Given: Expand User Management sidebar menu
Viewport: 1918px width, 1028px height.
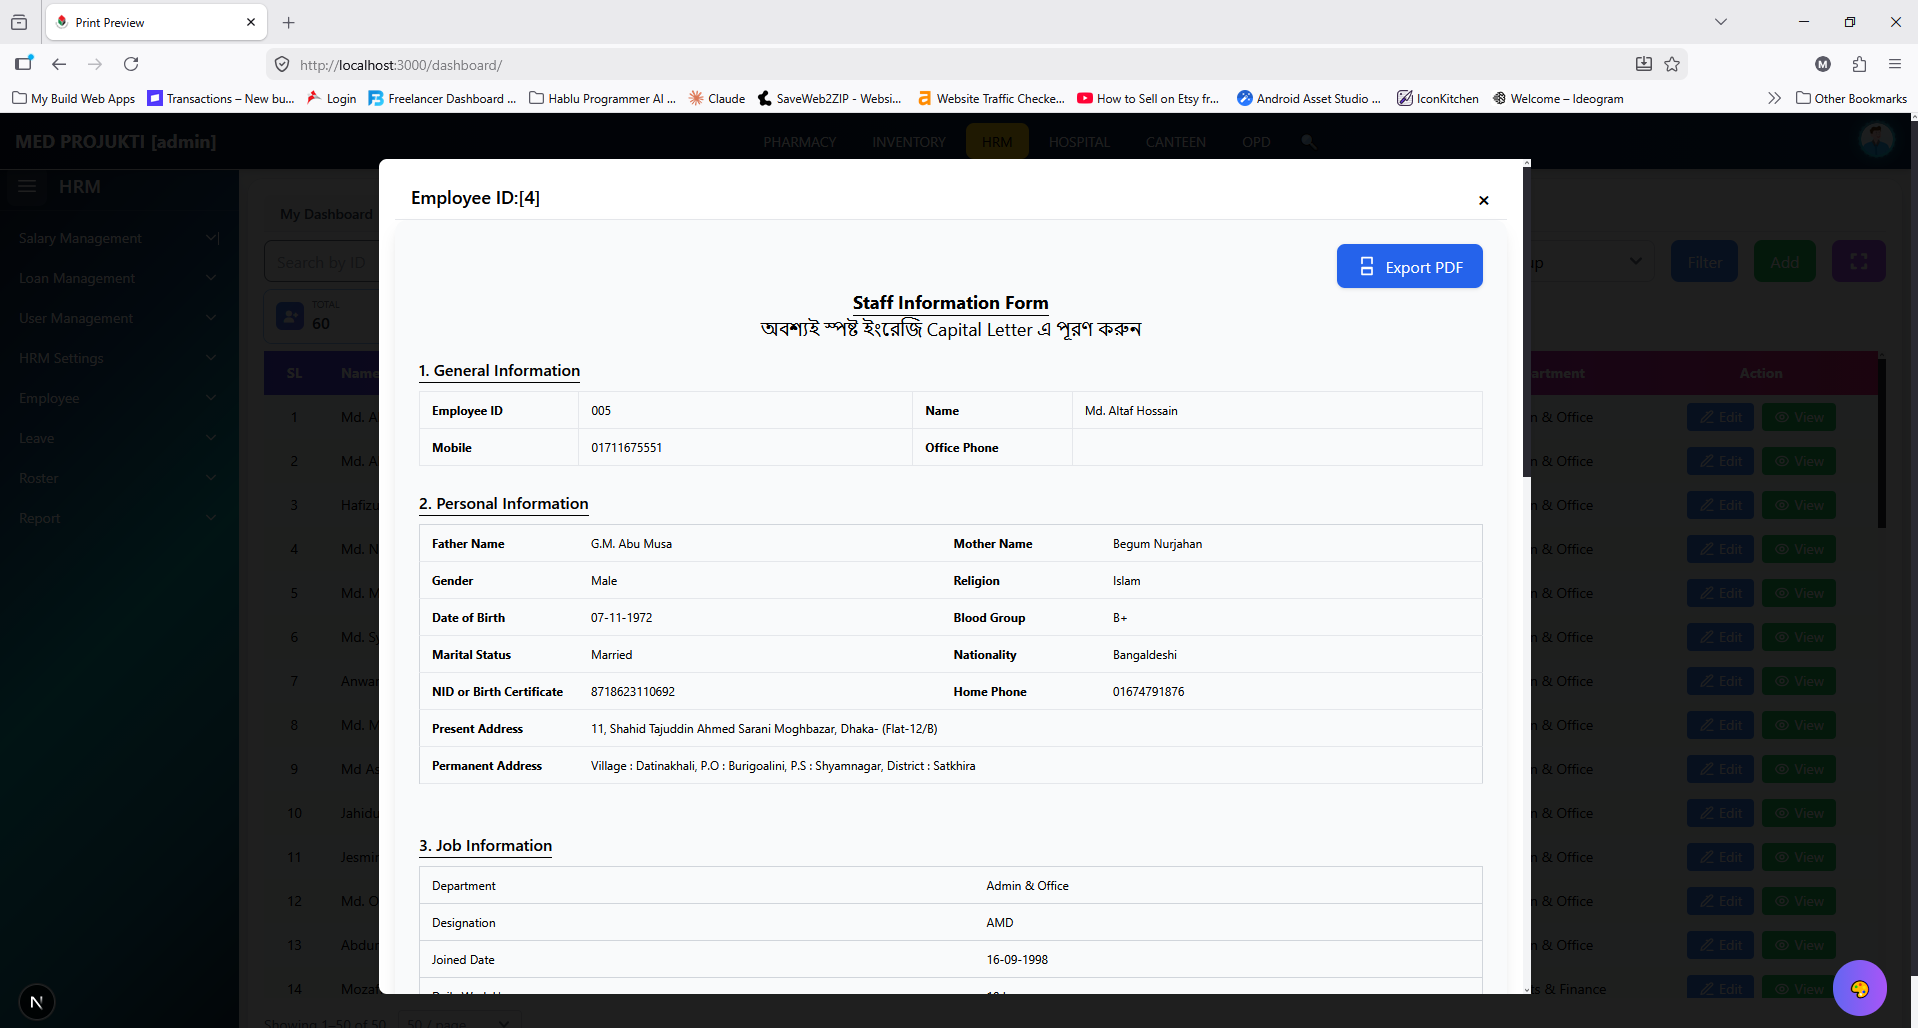Looking at the screenshot, I should tap(119, 318).
